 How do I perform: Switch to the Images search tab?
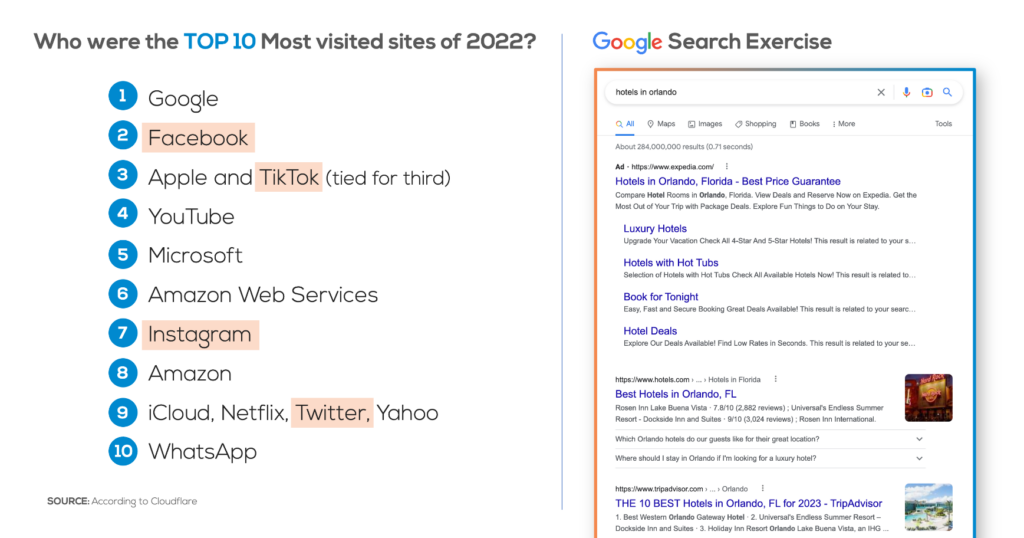[705, 124]
